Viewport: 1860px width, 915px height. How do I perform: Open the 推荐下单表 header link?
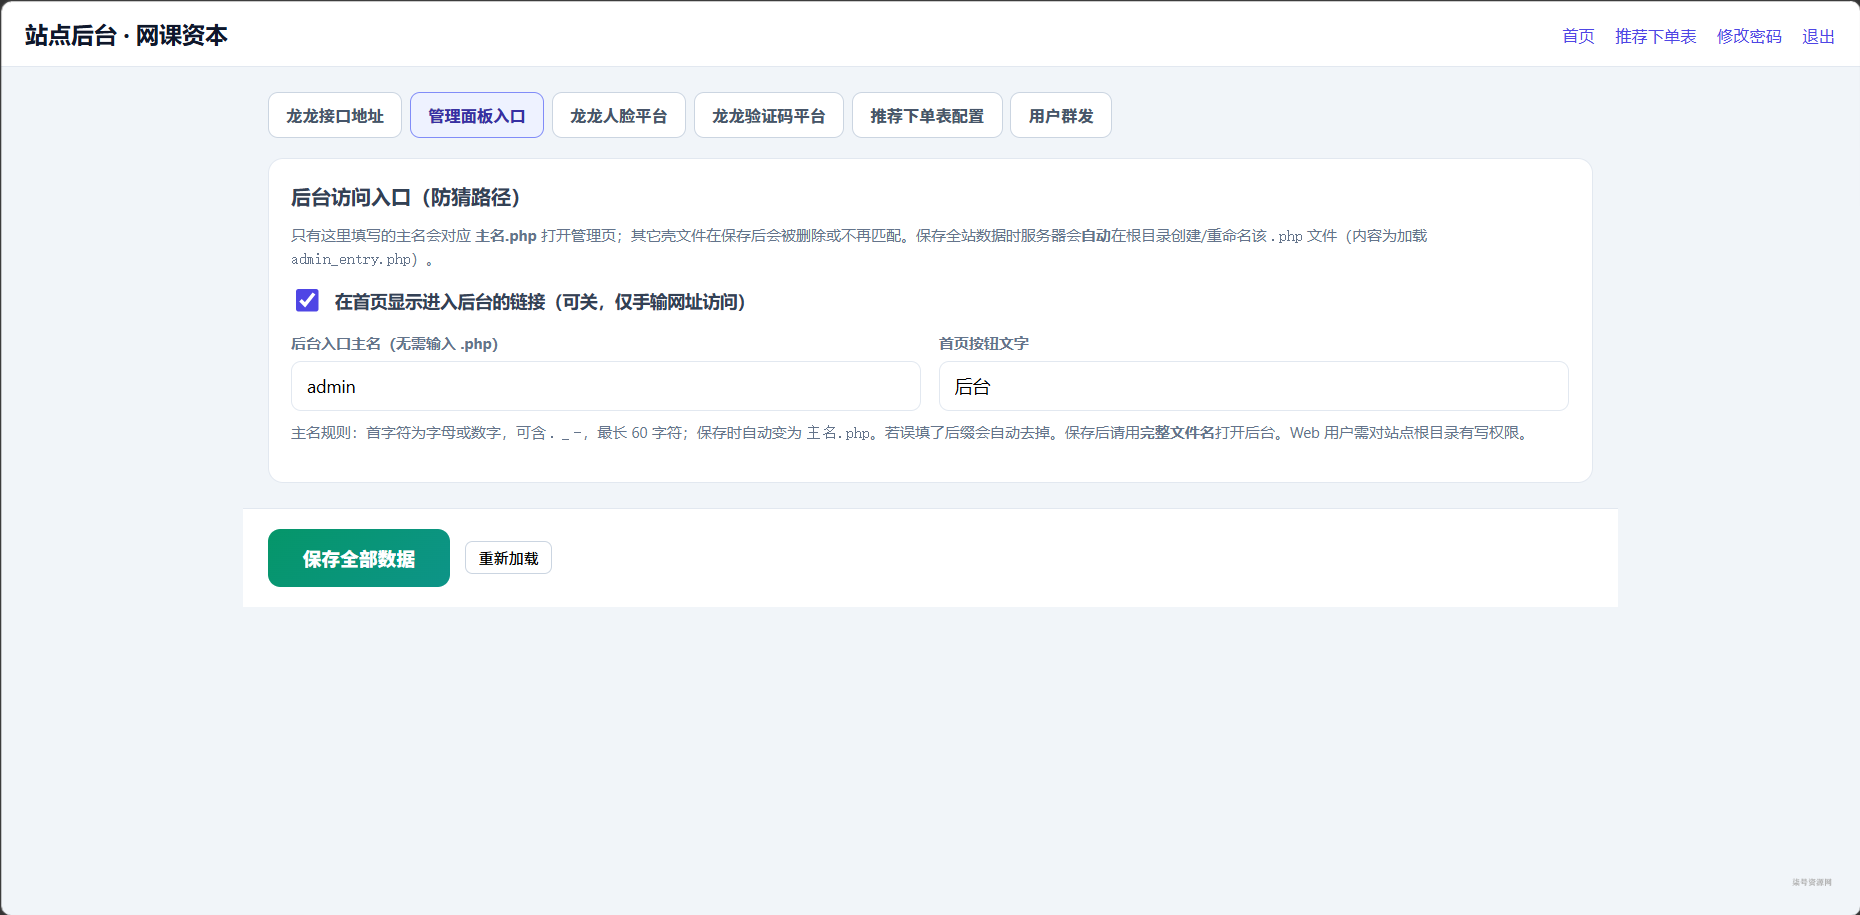1655,36
